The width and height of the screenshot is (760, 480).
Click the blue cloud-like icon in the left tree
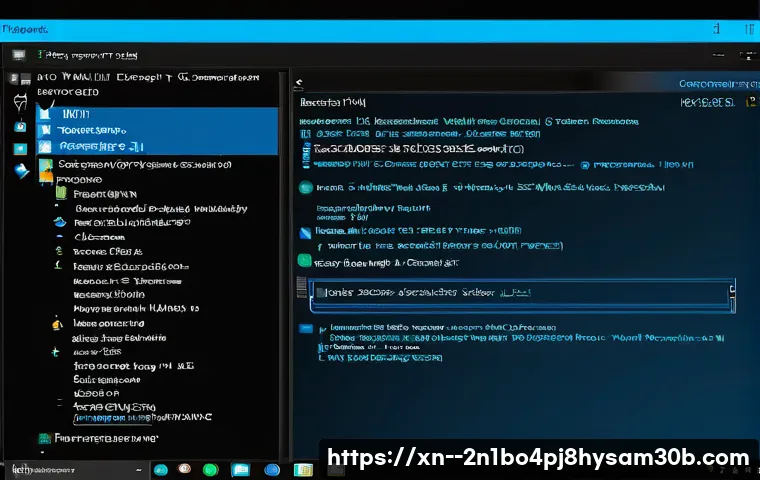click(60, 223)
